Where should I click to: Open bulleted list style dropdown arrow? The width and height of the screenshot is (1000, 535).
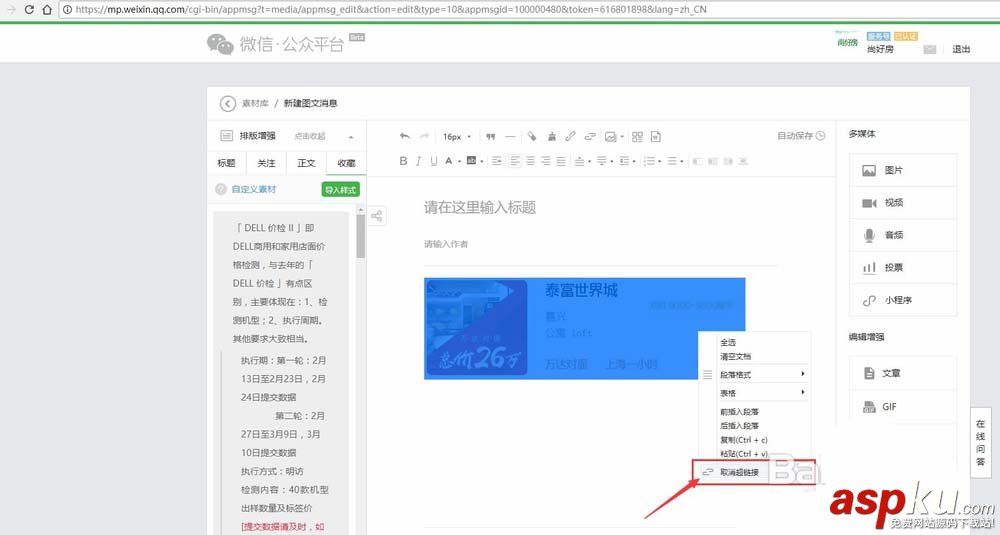point(681,161)
